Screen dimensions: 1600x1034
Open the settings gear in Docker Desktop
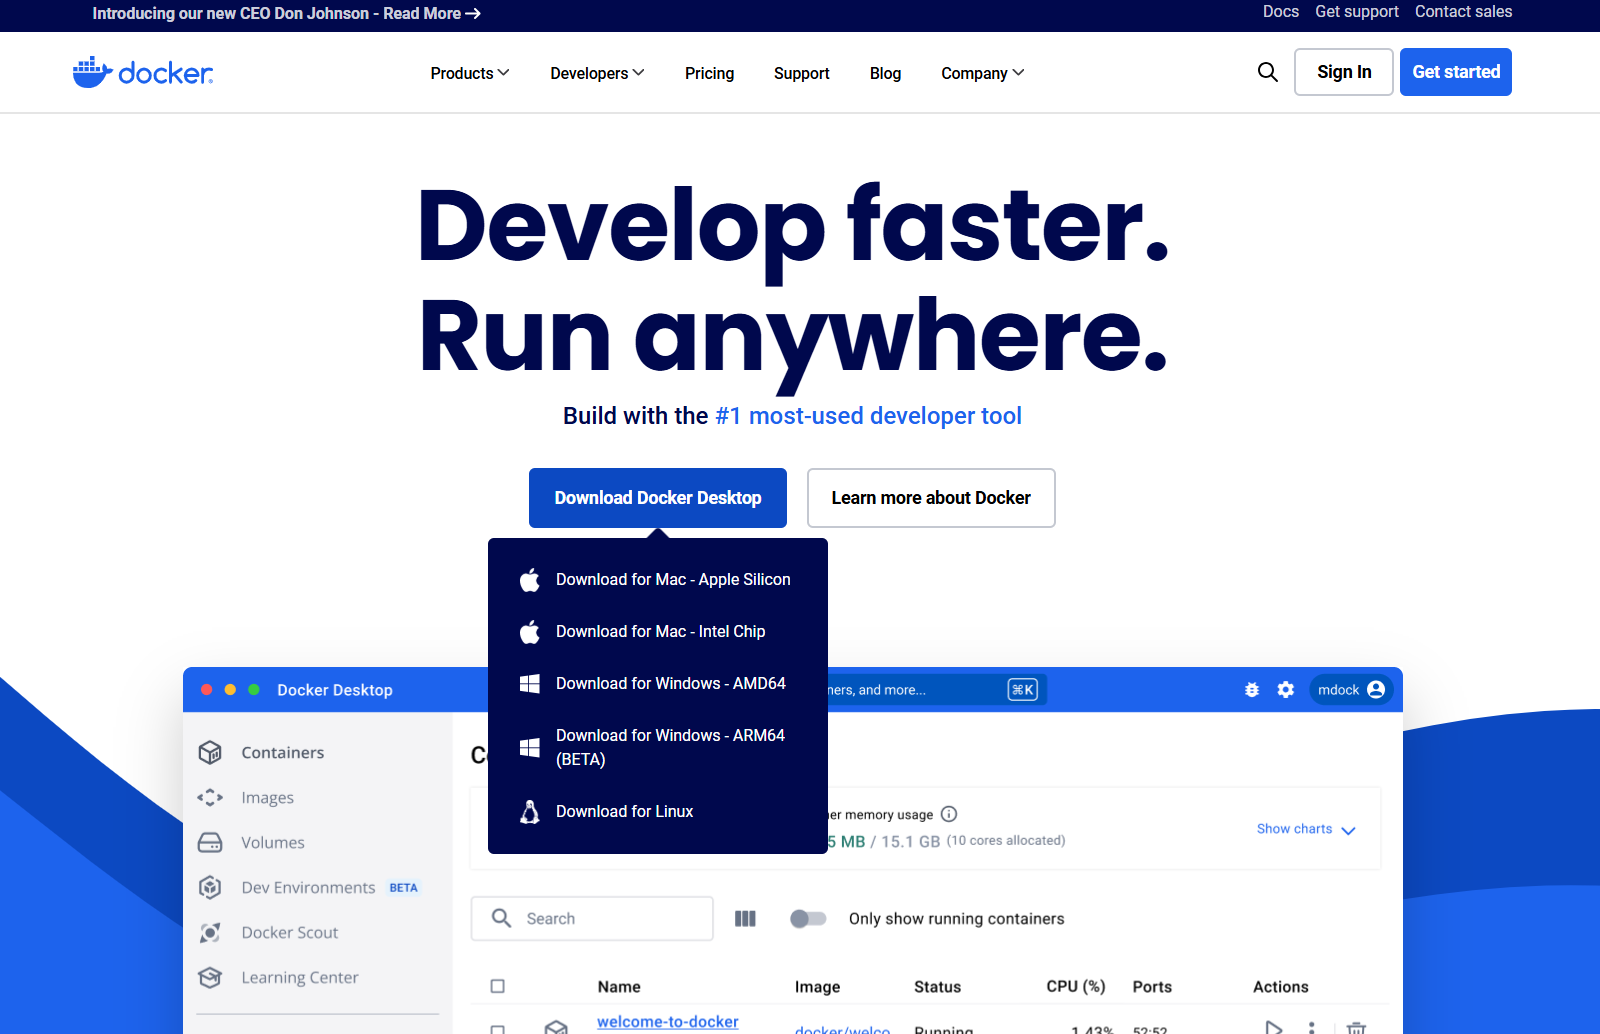tap(1286, 690)
